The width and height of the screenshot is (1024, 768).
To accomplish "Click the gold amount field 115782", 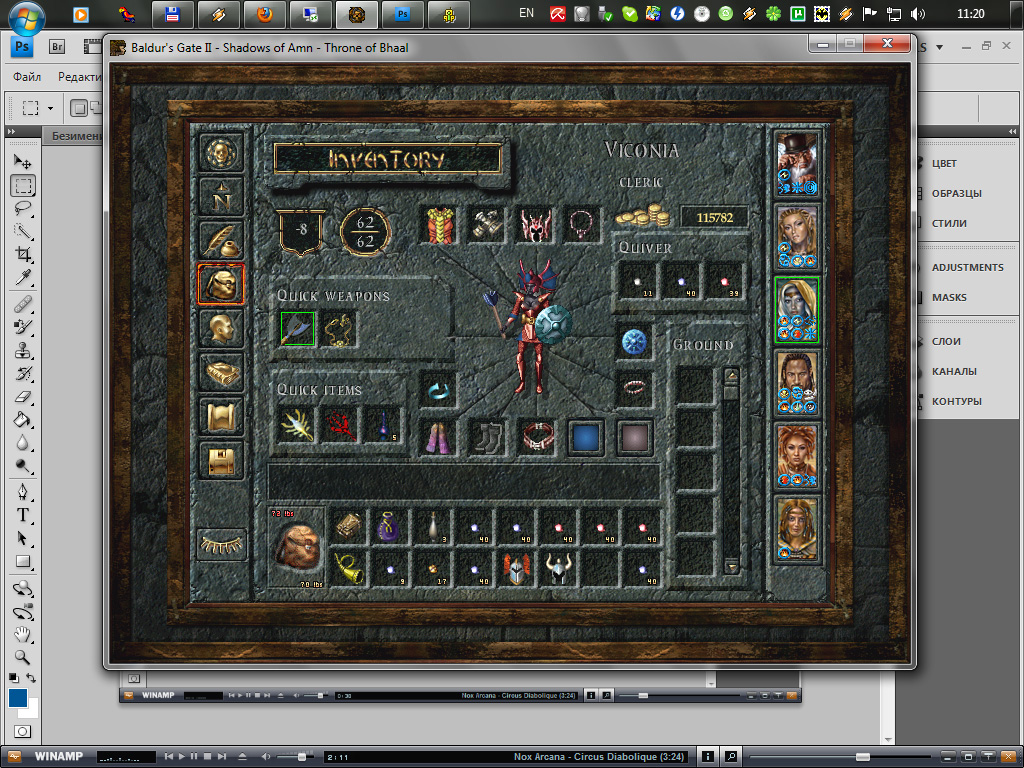I will (x=714, y=217).
